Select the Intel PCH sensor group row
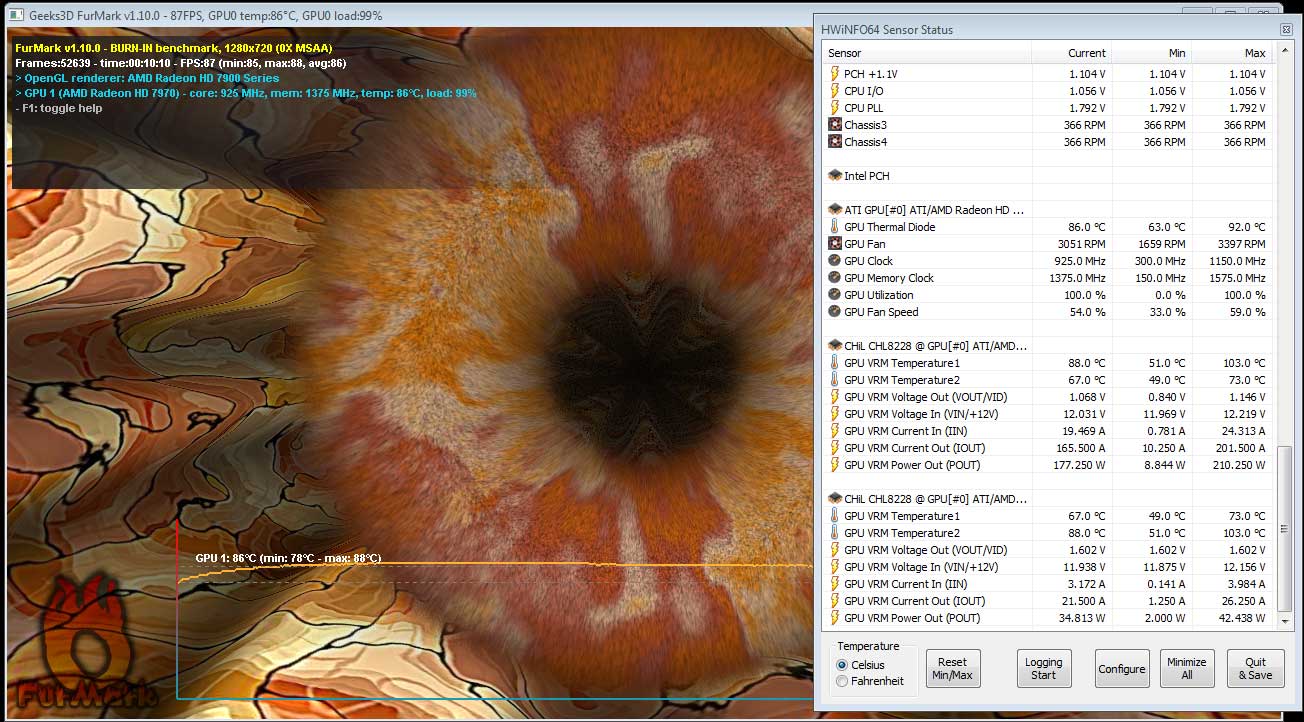Screen dimensions: 1304x722 pyautogui.click(x=1049, y=176)
